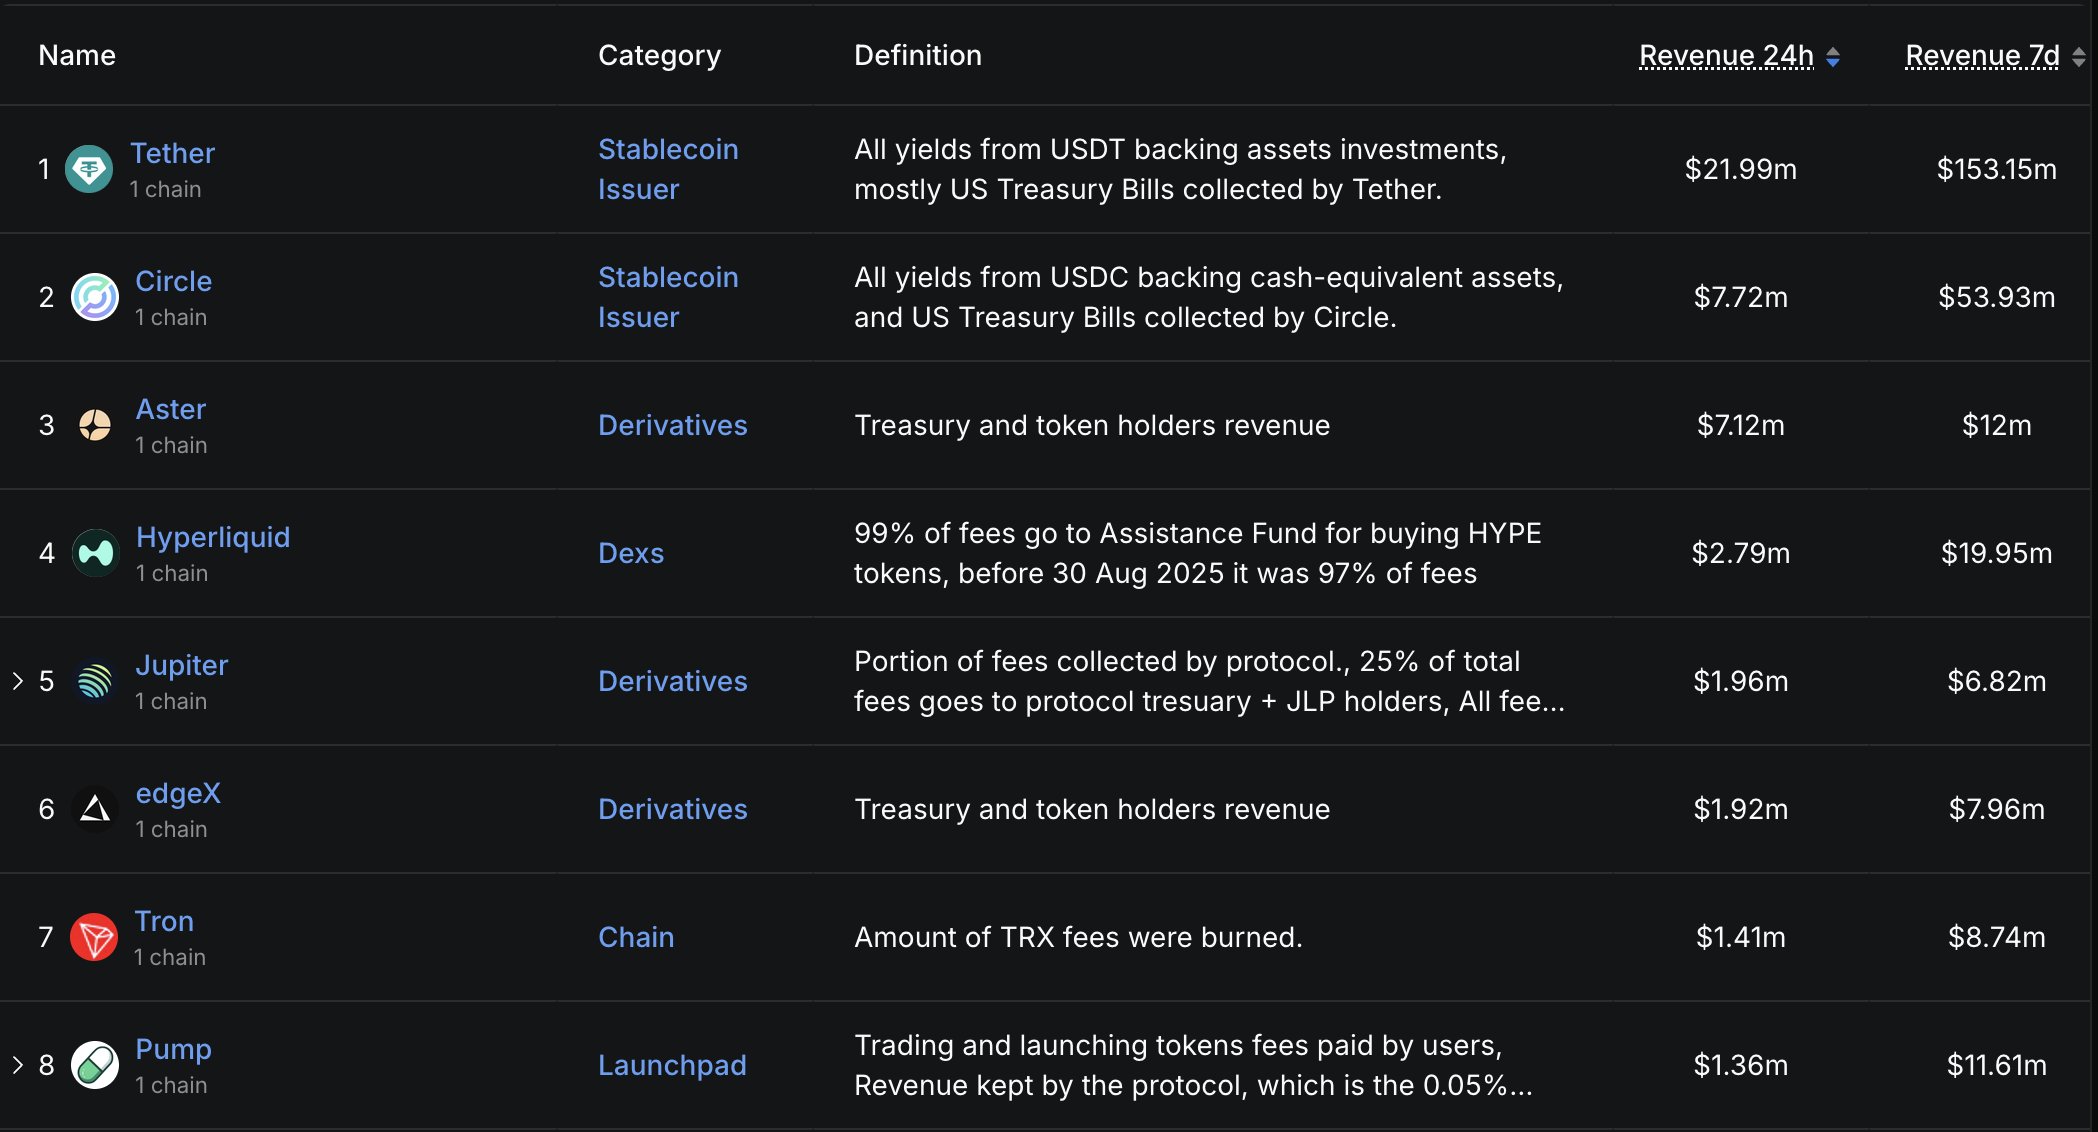Click the edgeX logo icon
Image resolution: width=2098 pixels, height=1132 pixels.
(x=95, y=809)
